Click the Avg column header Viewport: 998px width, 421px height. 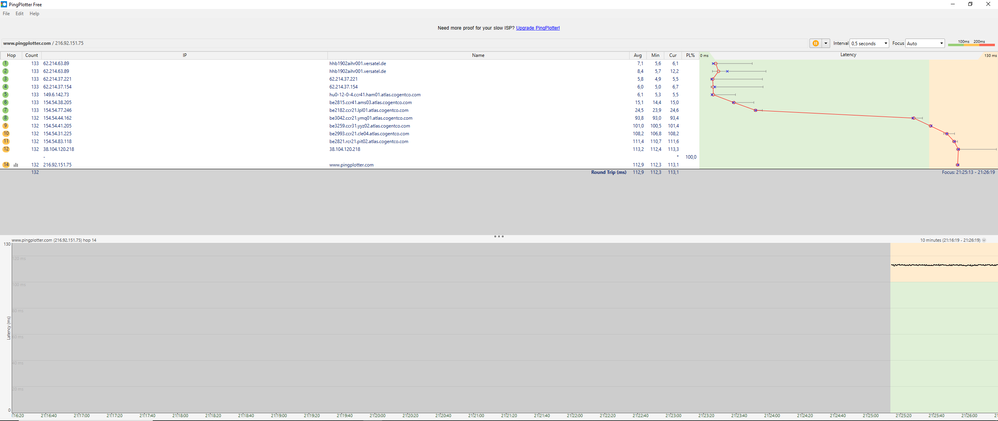point(638,55)
